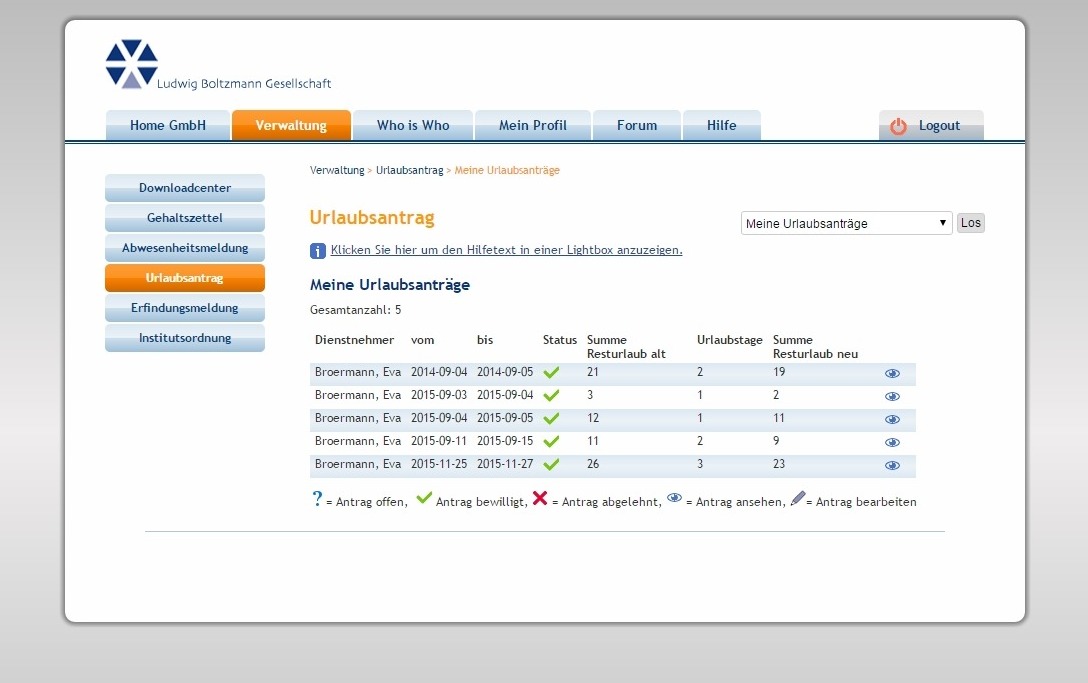Open the Who is Who tab
Viewport: 1088px width, 683px height.
coord(413,126)
